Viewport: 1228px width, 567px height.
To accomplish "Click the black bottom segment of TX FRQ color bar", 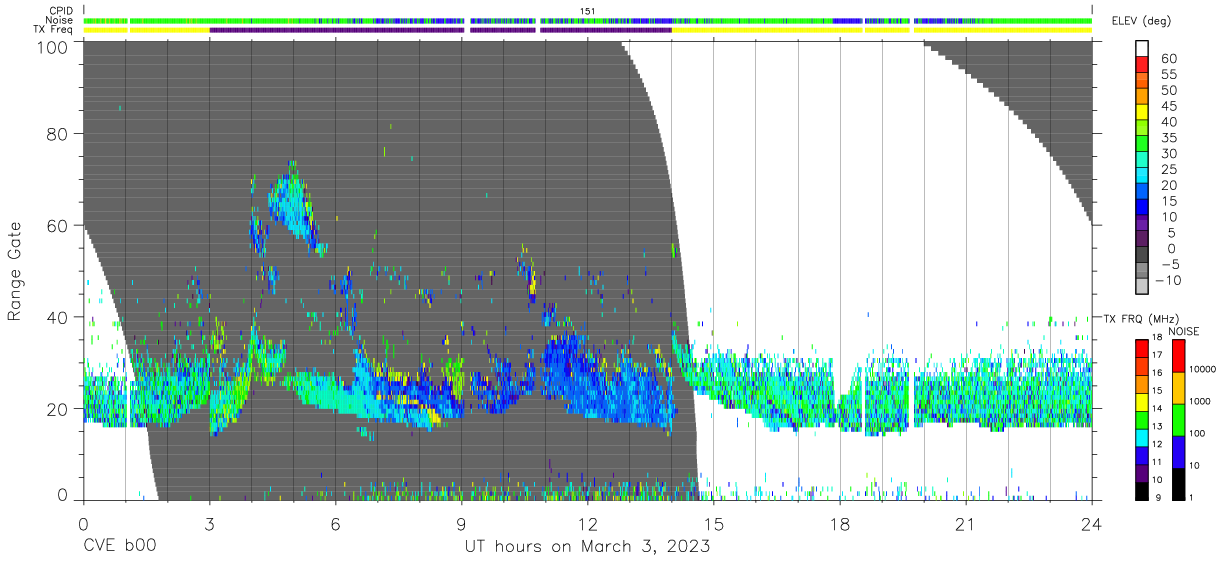I will point(1142,491).
